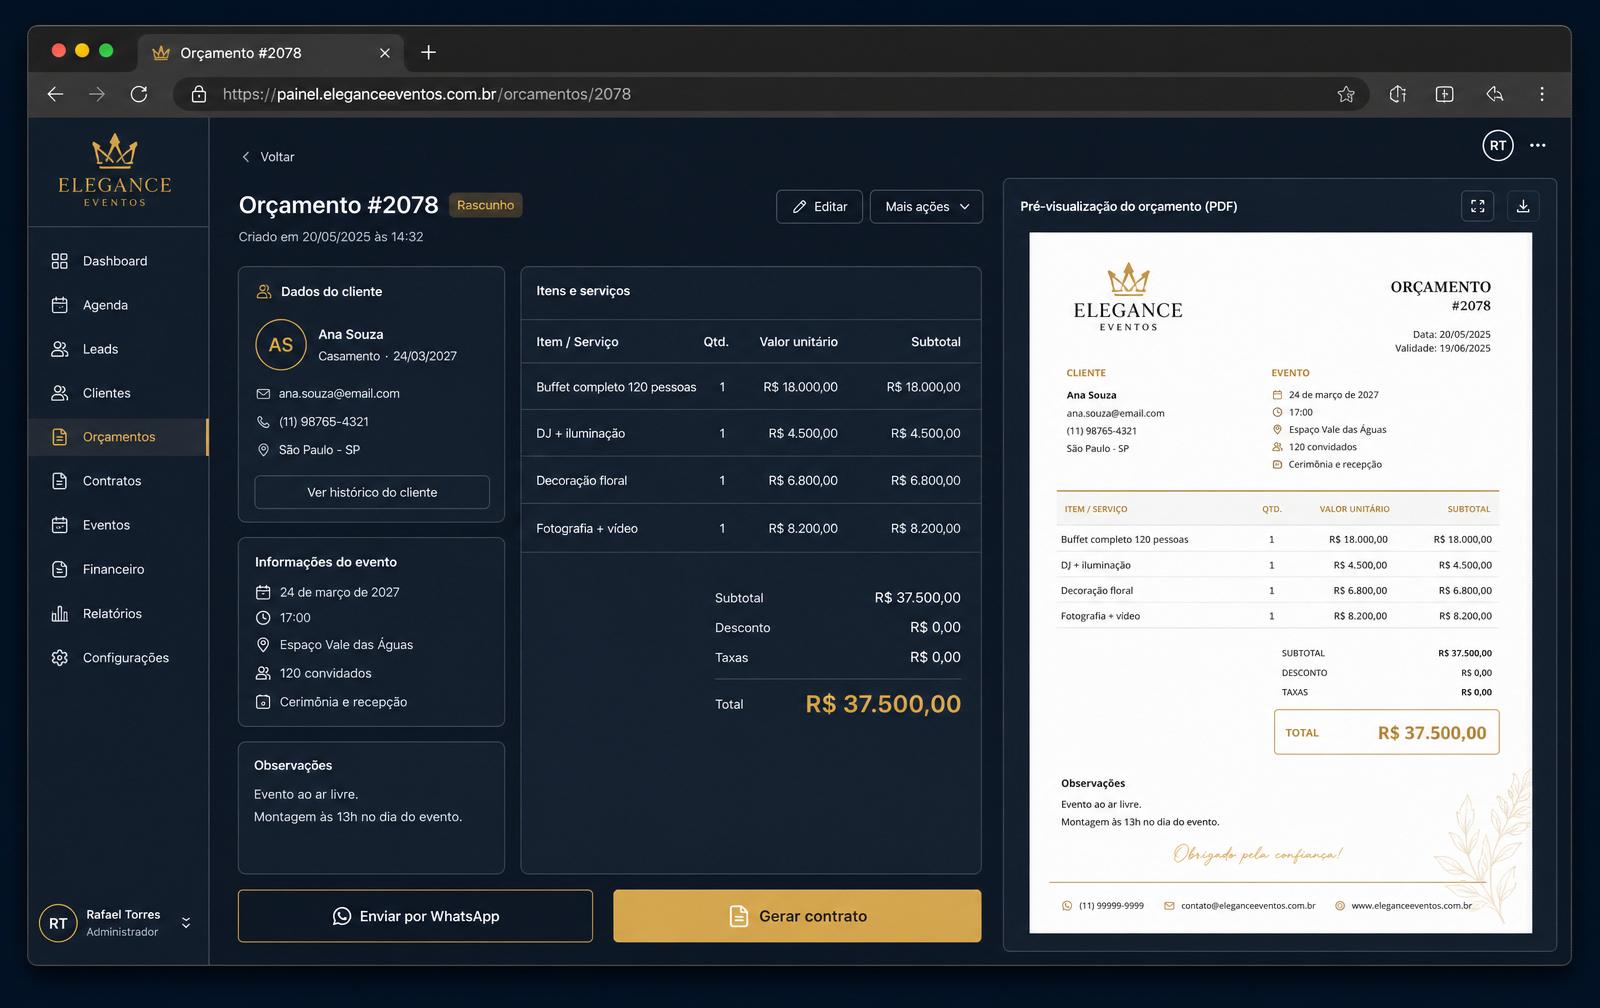Send quote via Enviar por WhatsApp

(415, 916)
